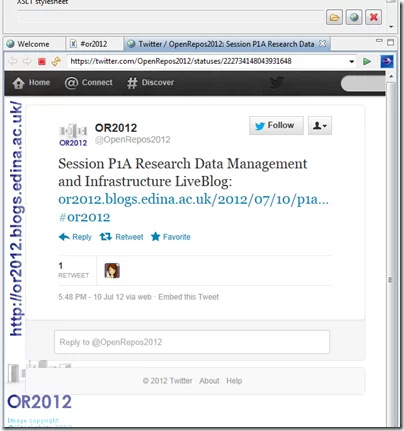Screen dimensions: 404x431
Task: Expand the panel dropdown arrow below the red X
Action: 391,27
